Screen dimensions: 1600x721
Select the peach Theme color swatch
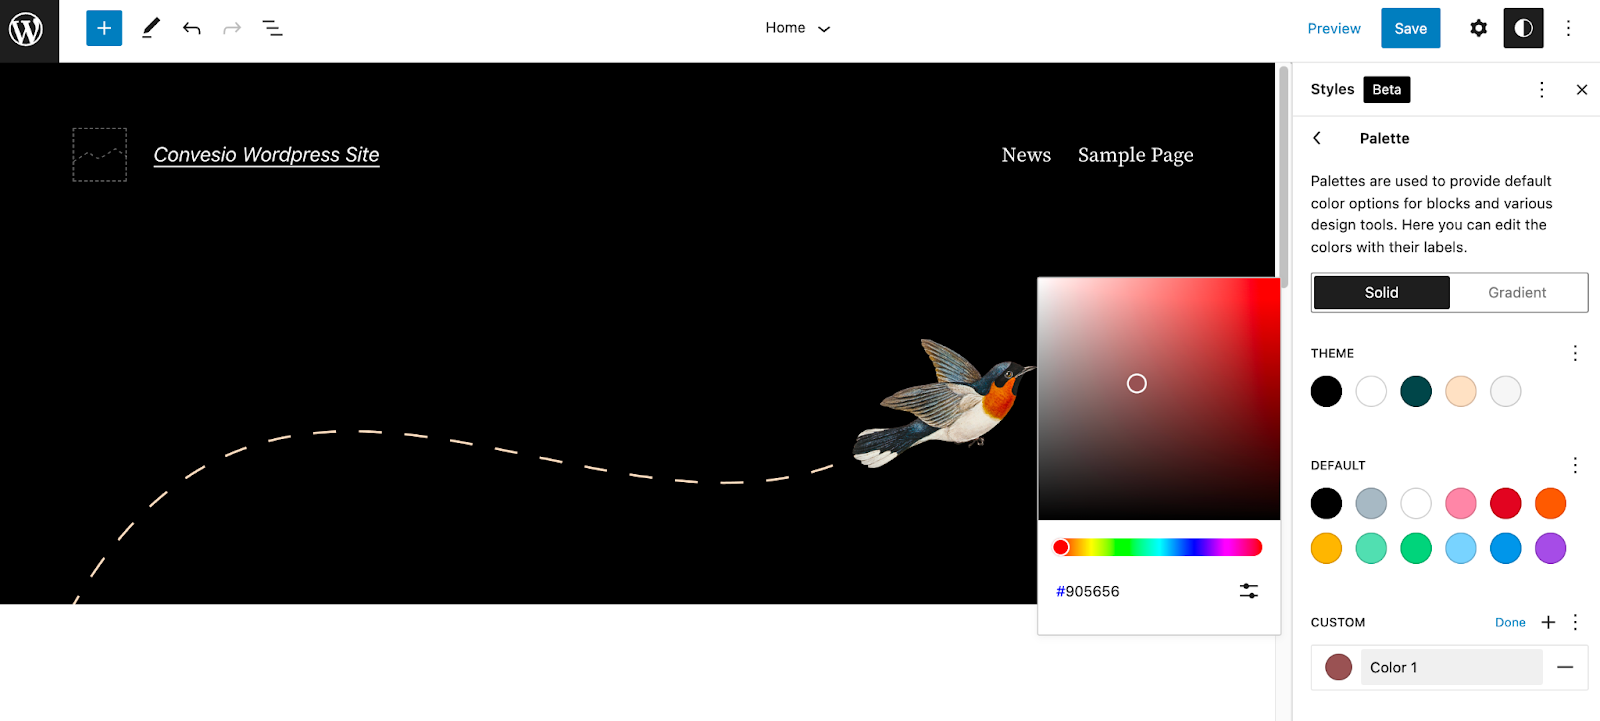pyautogui.click(x=1461, y=391)
